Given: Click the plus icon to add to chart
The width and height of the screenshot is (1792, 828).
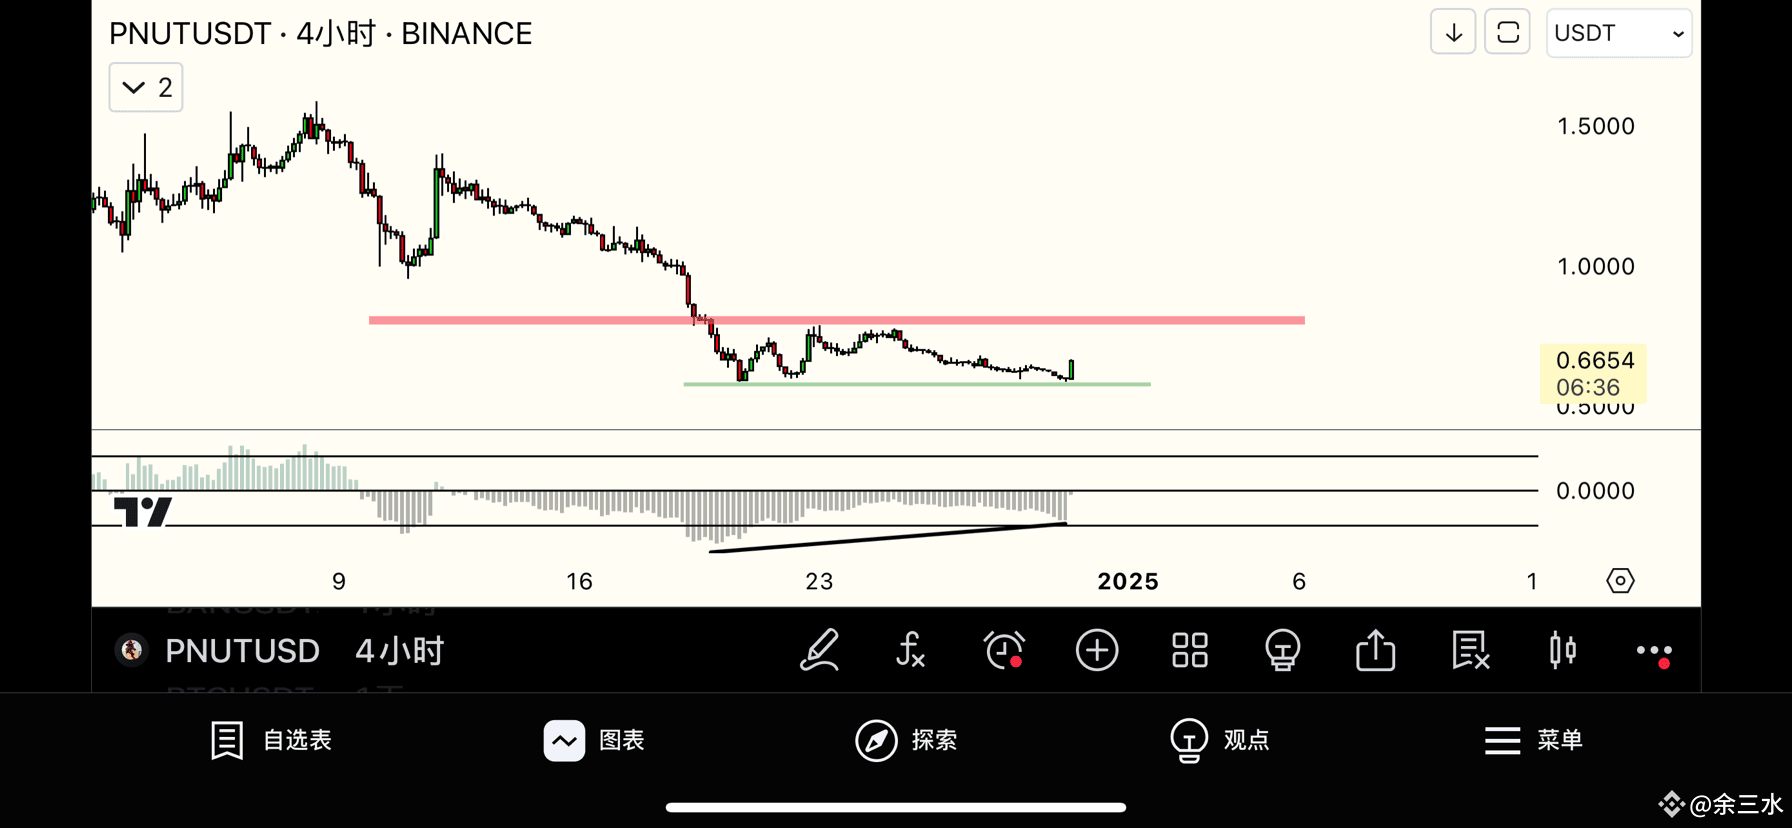Looking at the screenshot, I should click(x=1097, y=650).
